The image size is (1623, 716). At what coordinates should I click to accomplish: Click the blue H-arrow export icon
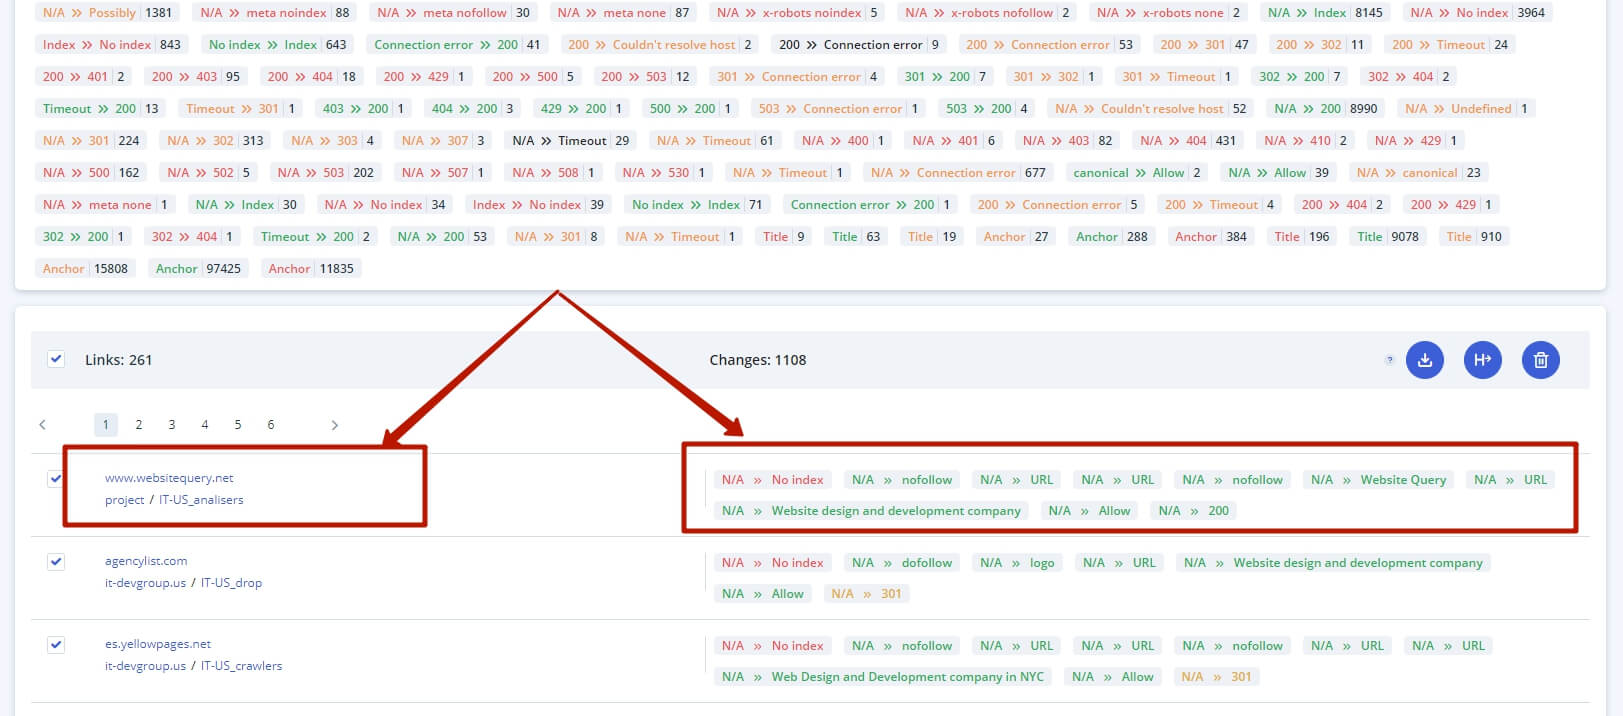point(1483,360)
